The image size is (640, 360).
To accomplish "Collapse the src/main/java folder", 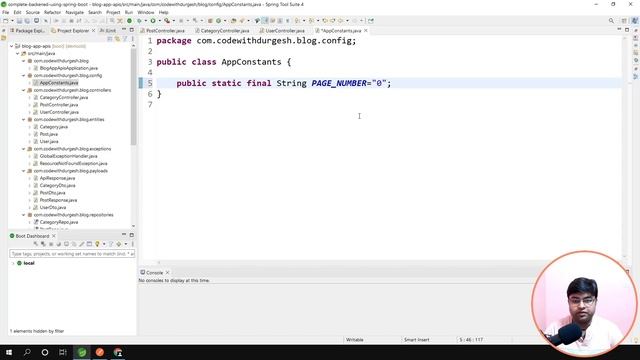I will [x=18, y=53].
